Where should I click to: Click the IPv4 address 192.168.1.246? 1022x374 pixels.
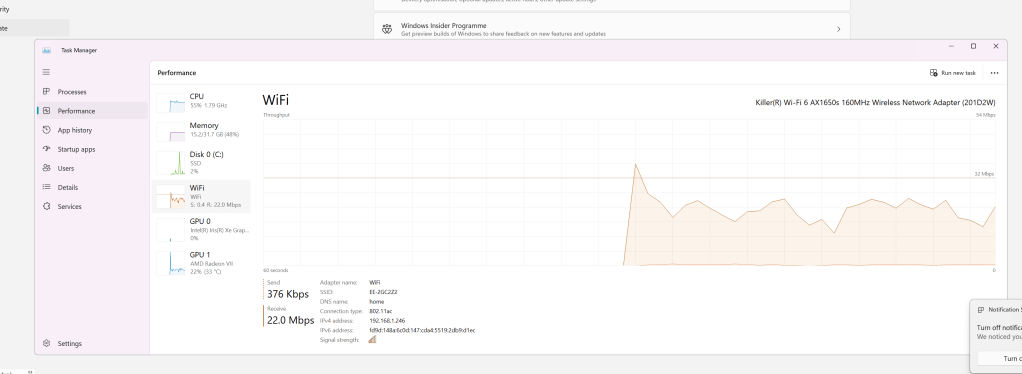point(387,321)
